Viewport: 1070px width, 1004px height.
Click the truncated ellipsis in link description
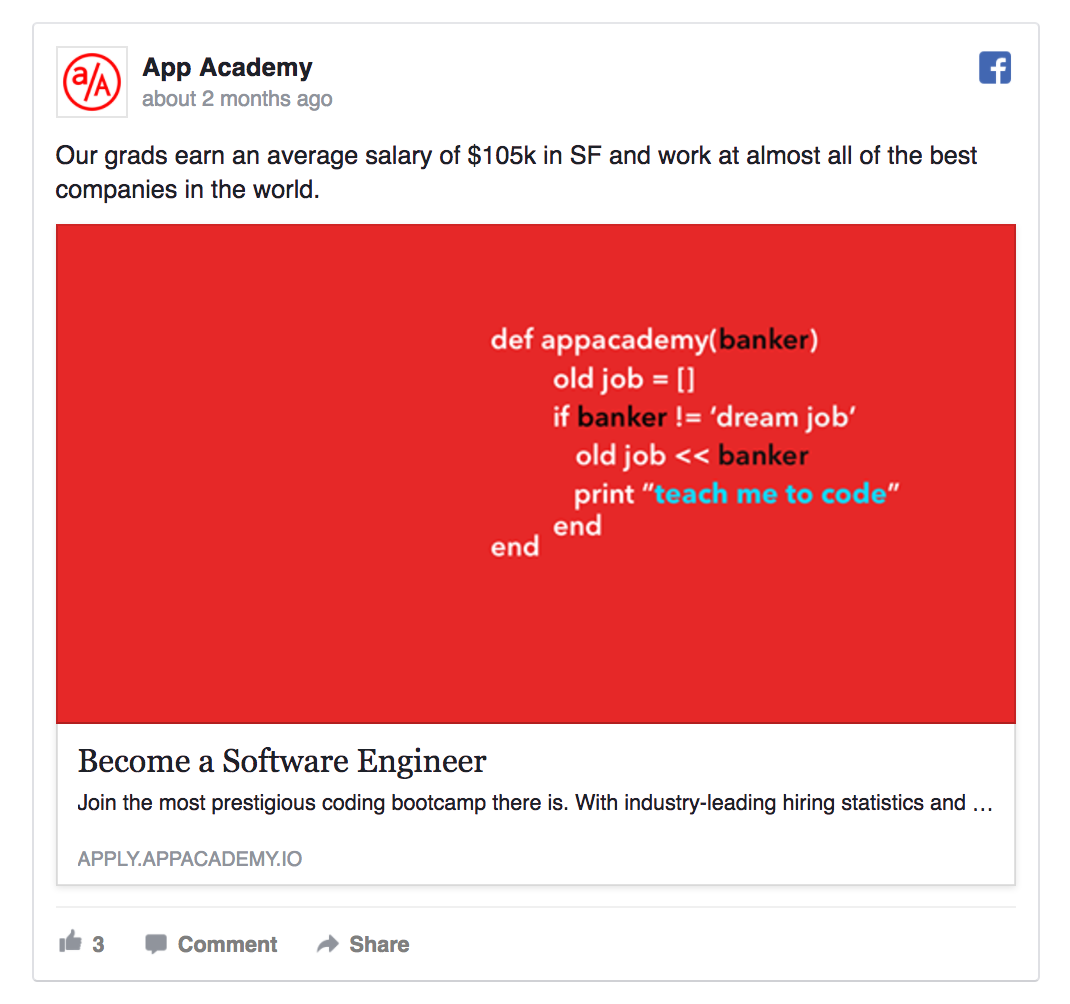983,804
